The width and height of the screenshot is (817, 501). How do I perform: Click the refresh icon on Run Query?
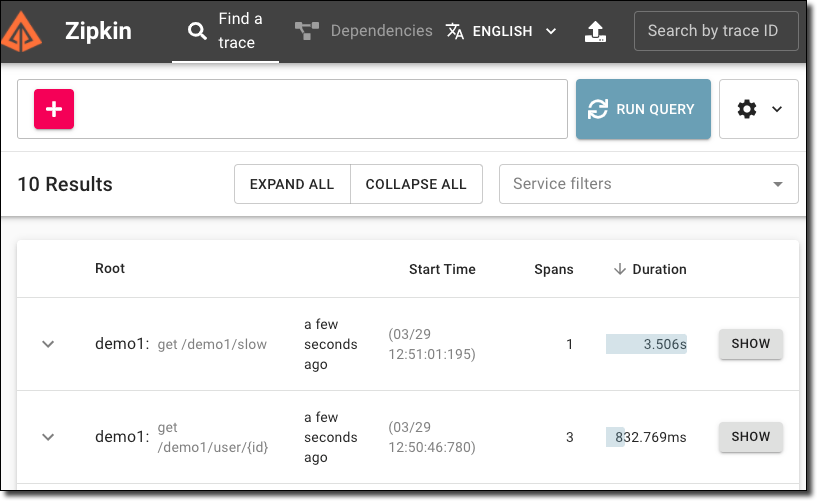tap(598, 109)
